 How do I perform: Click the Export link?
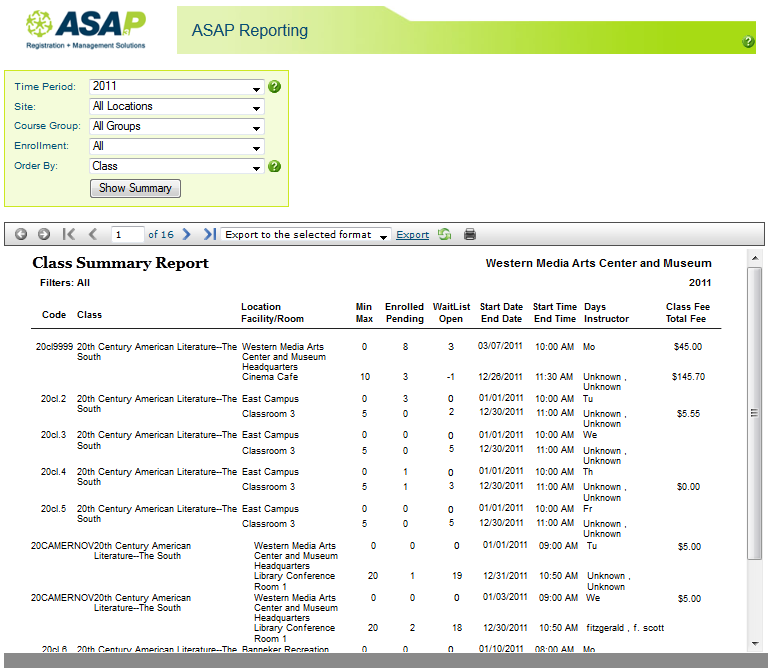tap(412, 235)
